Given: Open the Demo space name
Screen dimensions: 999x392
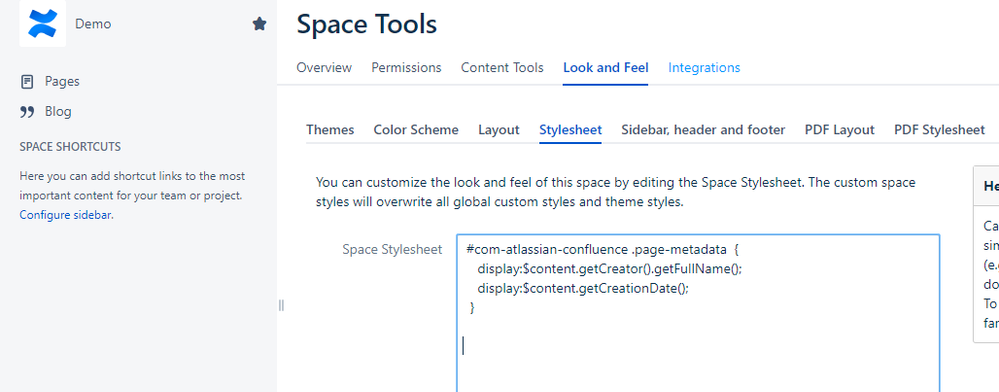Looking at the screenshot, I should click(x=93, y=24).
